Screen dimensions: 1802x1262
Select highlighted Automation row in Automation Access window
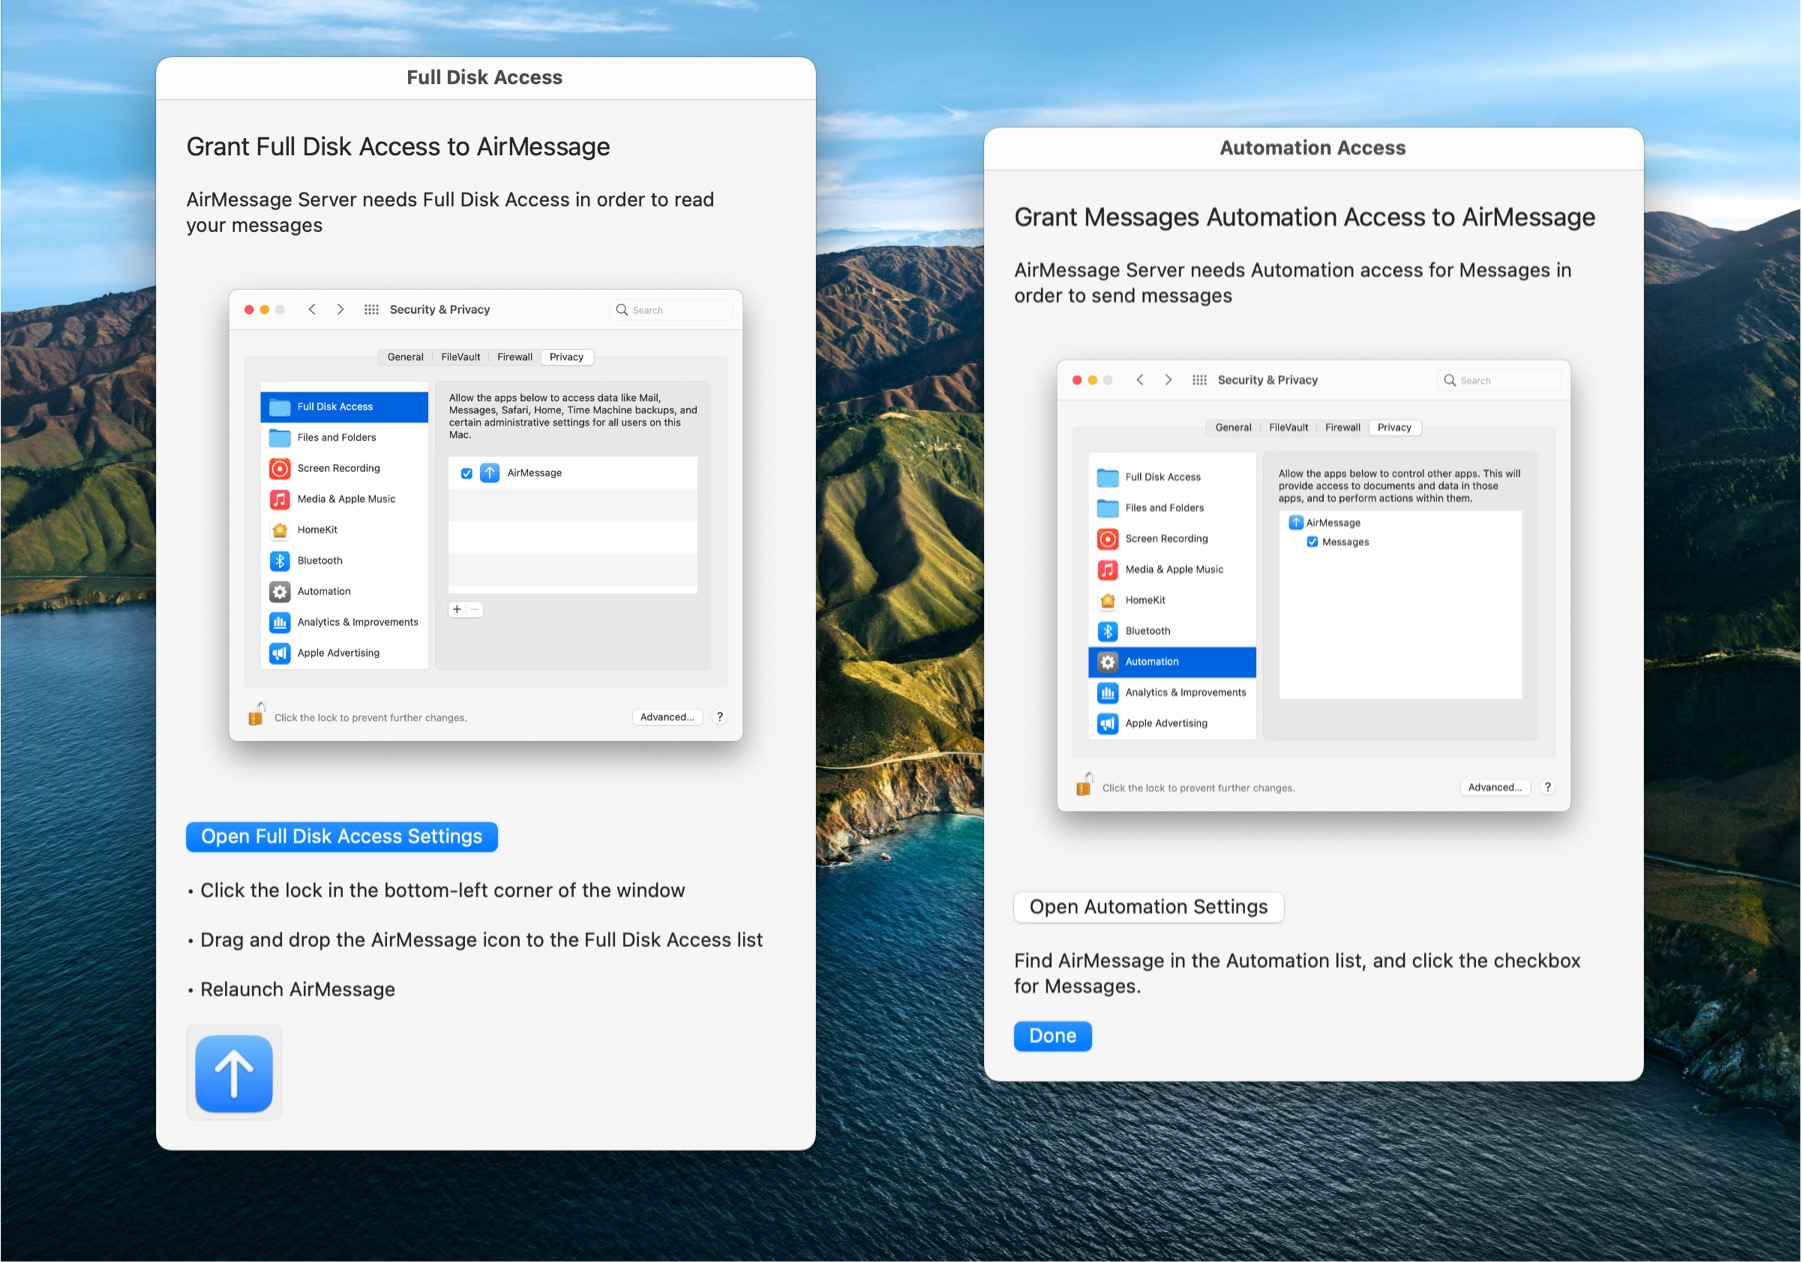coord(1172,662)
